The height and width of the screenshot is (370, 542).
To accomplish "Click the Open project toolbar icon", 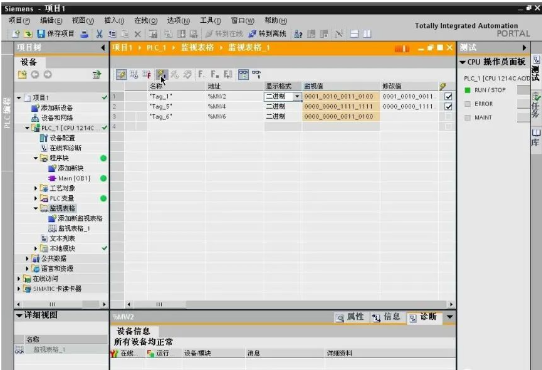I will click(28, 34).
